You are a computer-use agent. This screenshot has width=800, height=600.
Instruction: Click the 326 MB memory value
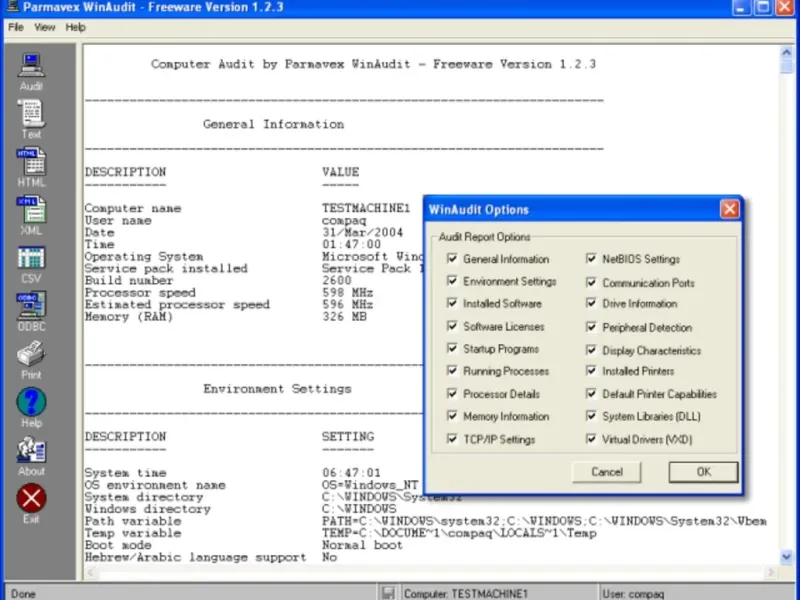(x=344, y=316)
